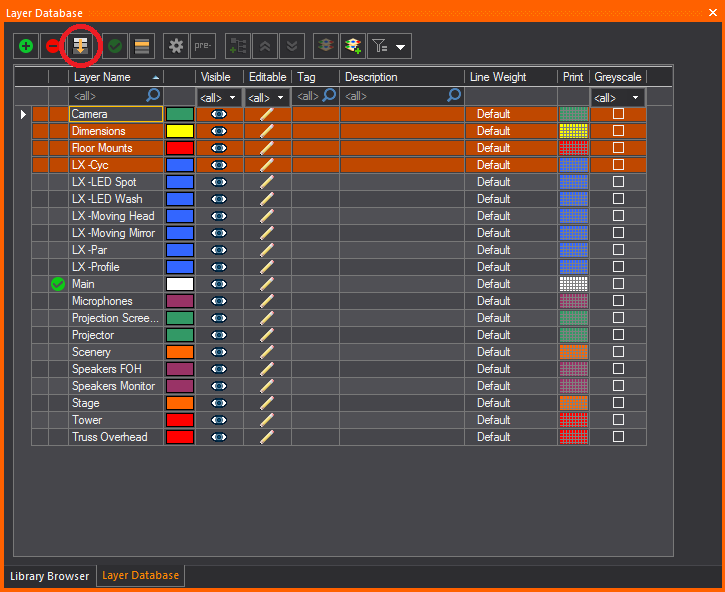Click the green checkmark set-current icon
The image size is (725, 592).
click(x=115, y=46)
